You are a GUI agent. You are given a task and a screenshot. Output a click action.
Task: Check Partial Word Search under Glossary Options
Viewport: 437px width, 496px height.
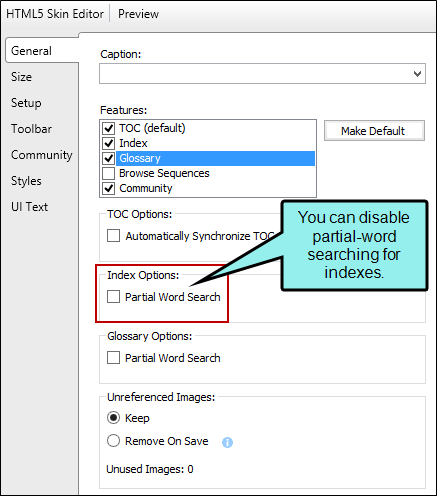113,358
